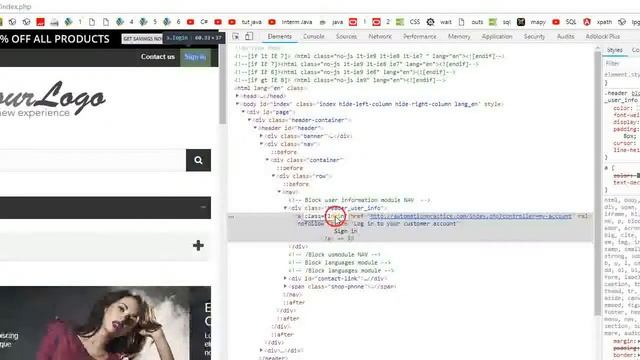Click the Contact us link
Image resolution: width=640 pixels, height=360 pixels.
pos(158,57)
